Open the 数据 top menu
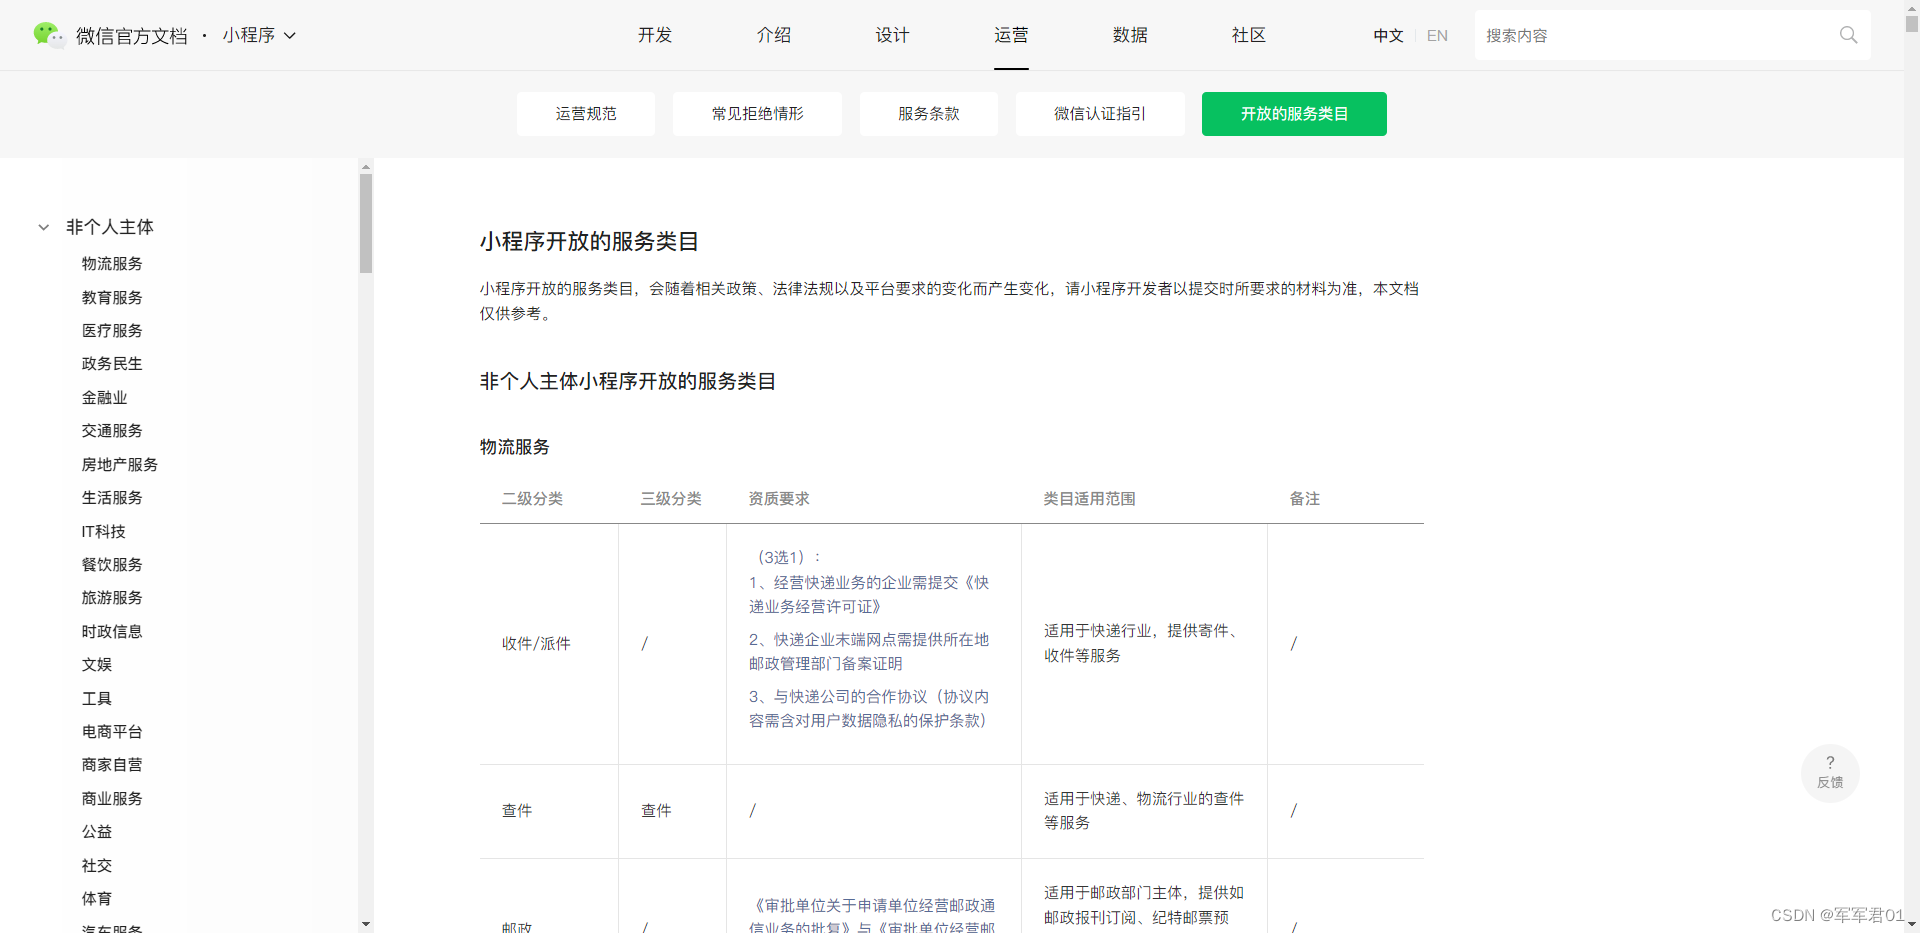The image size is (1920, 933). point(1130,35)
